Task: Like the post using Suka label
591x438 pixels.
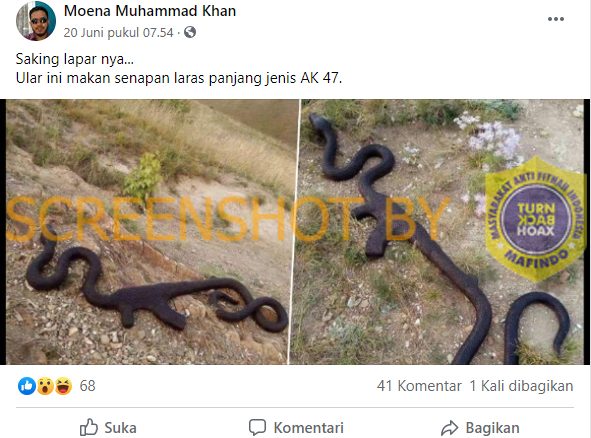Action: tap(120, 428)
